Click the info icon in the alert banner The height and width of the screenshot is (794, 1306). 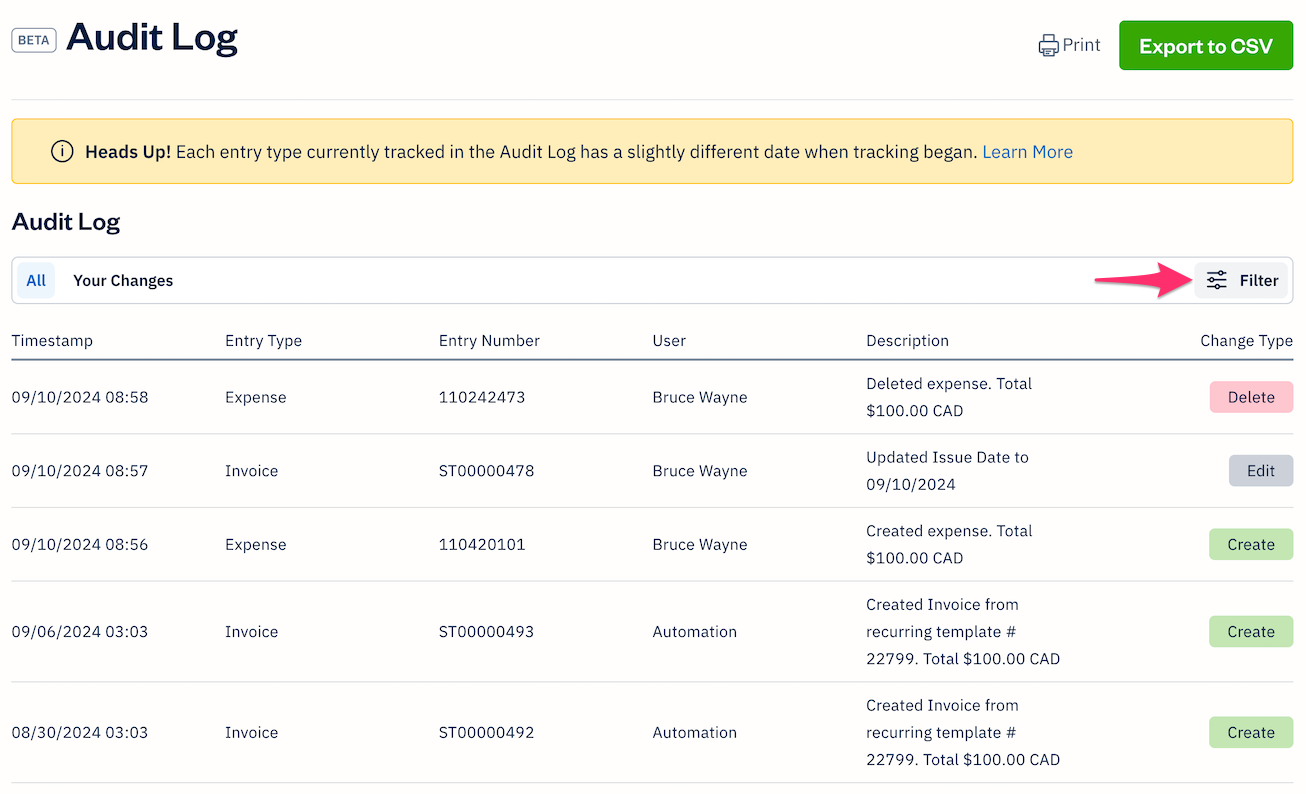(62, 152)
